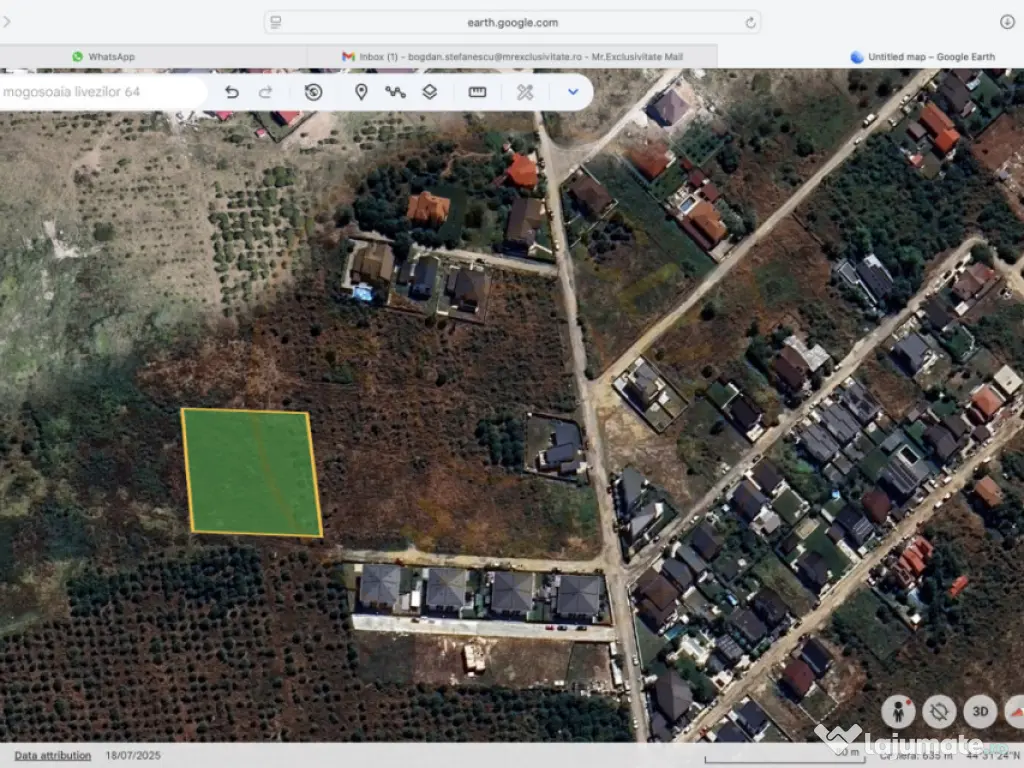Expand the blue toolbar chevron dropdown
The image size is (1024, 768).
[x=573, y=92]
